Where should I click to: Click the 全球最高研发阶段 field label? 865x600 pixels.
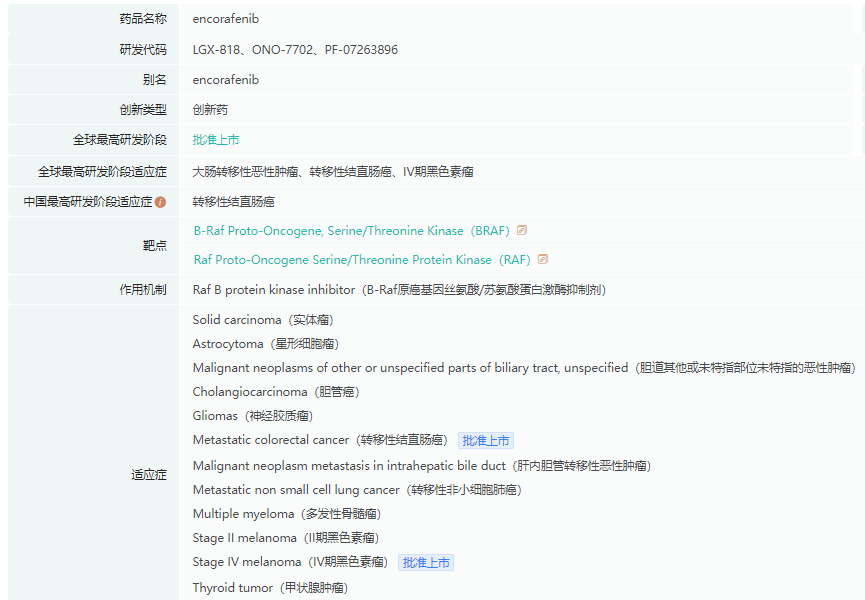click(120, 140)
